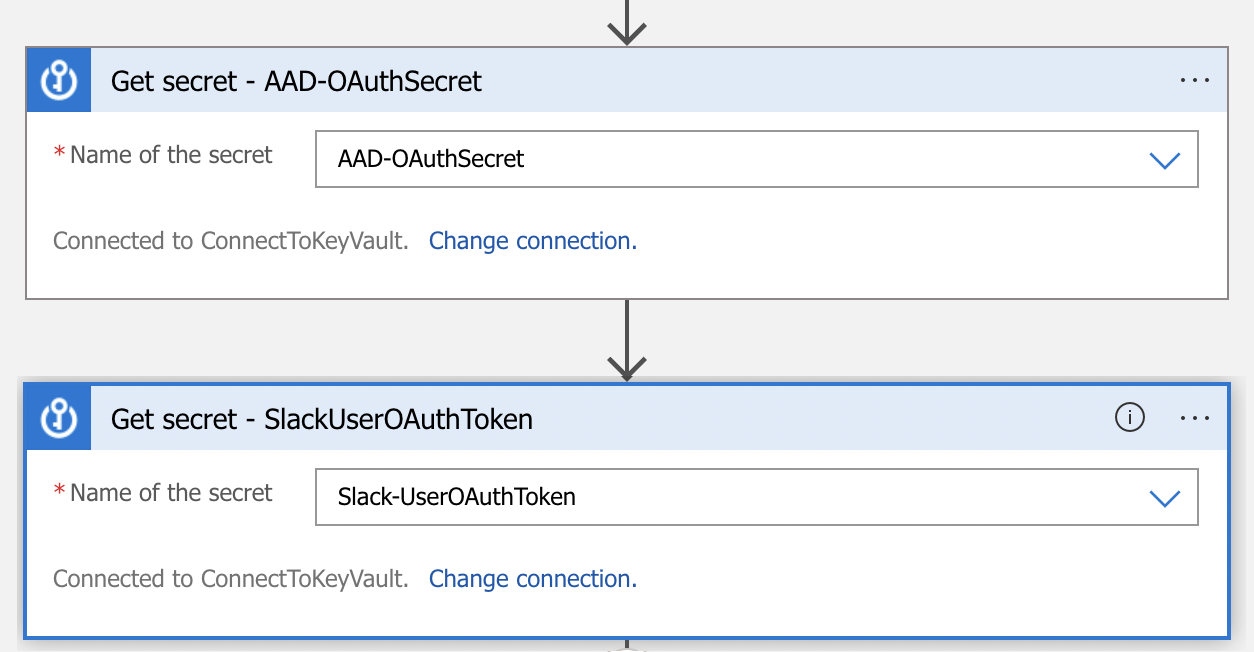Click the Name of the secret label in AAD card
Image resolution: width=1254 pixels, height=652 pixels.
(x=171, y=155)
